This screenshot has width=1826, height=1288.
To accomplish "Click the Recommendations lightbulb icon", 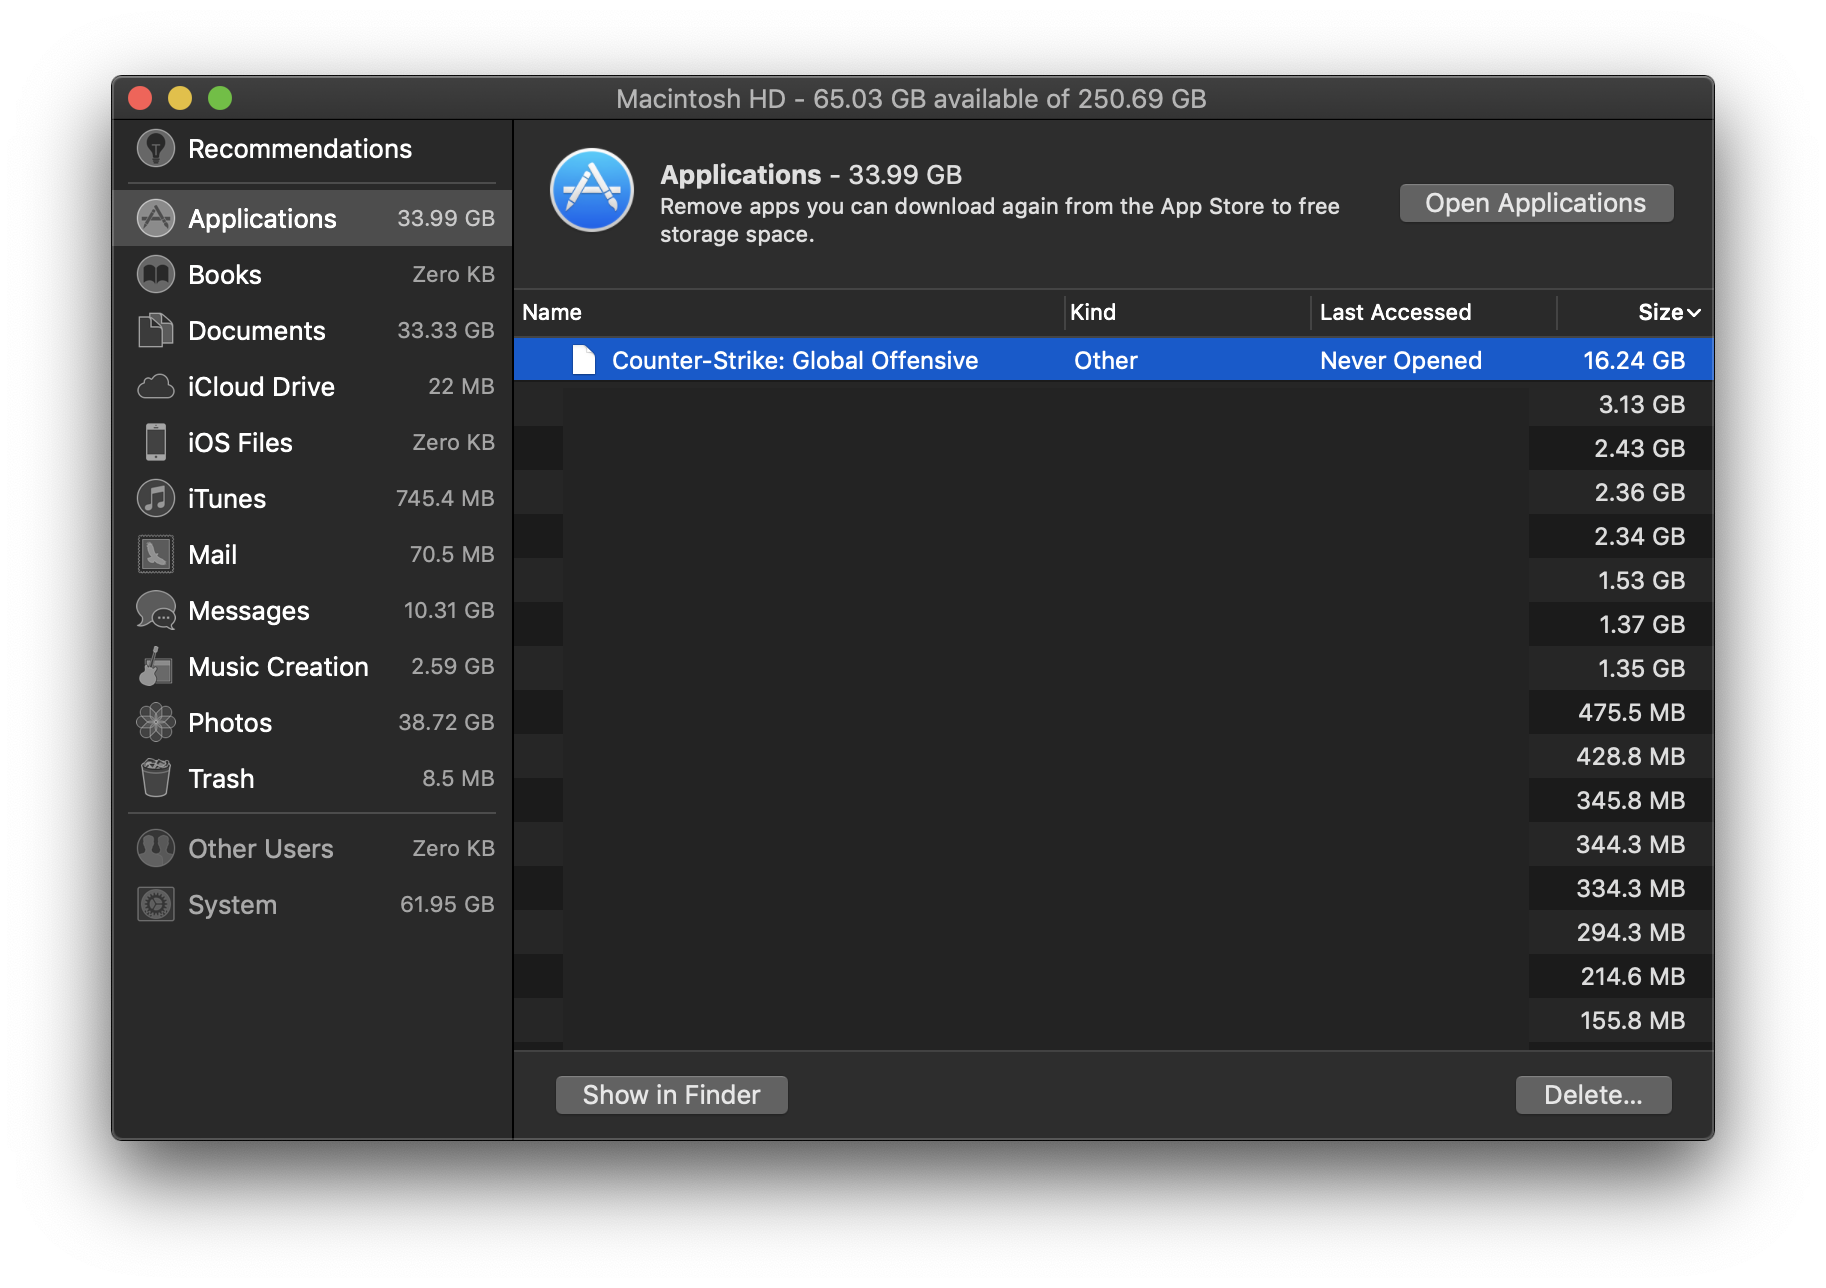I will coord(155,149).
